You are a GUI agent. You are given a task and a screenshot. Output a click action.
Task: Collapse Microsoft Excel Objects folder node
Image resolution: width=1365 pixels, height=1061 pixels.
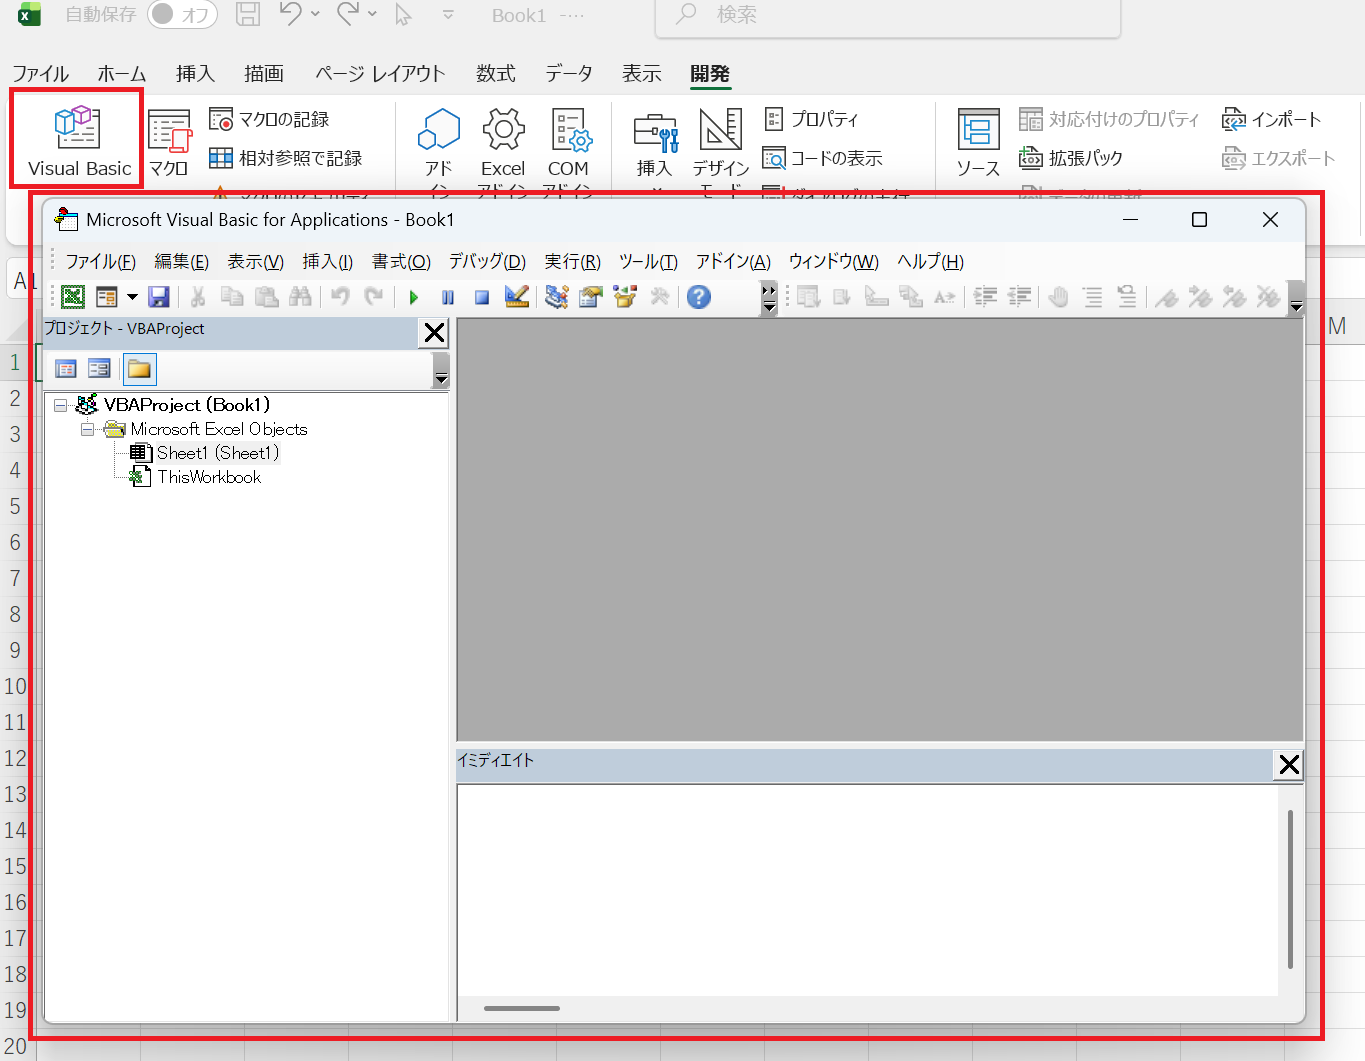click(88, 429)
